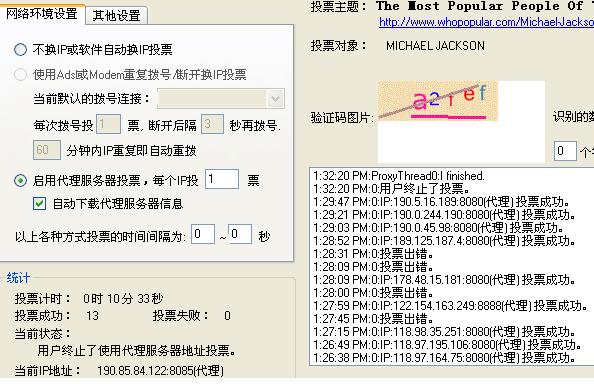Click the 60 分钟内IP重复 minutes field
Screen dimensions: 594x384
[47, 150]
